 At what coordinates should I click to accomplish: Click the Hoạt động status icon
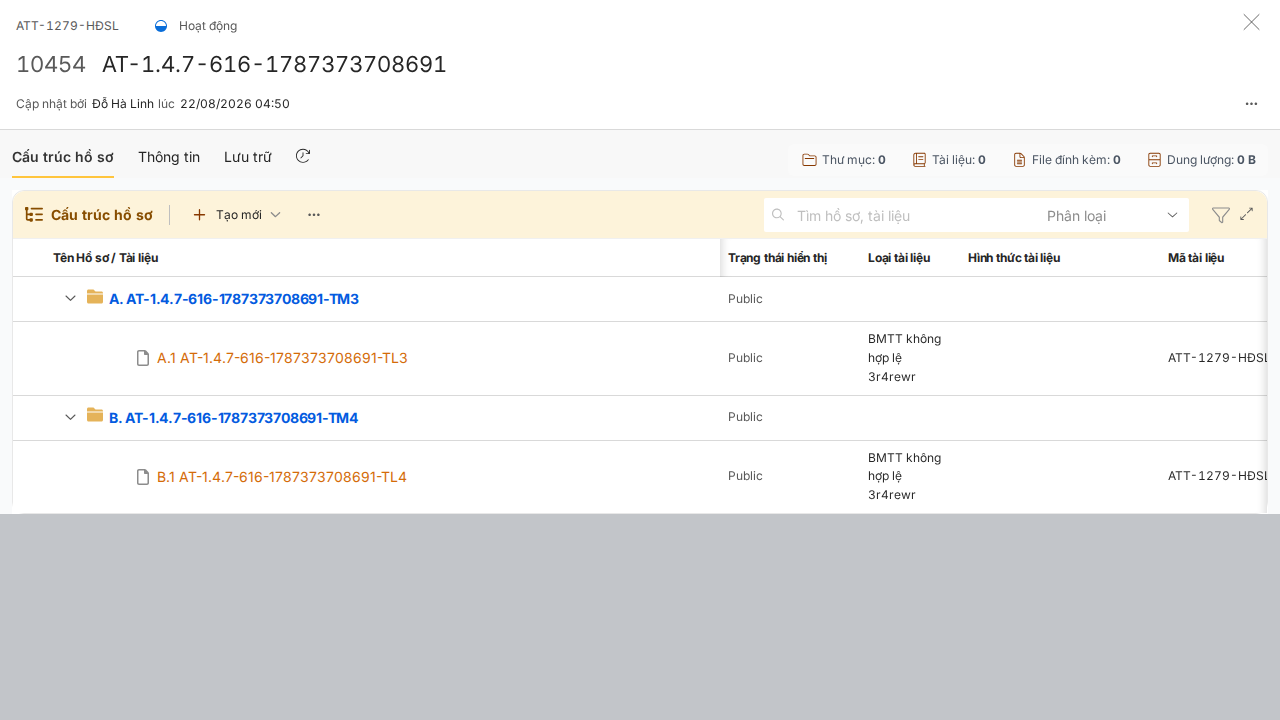[161, 26]
